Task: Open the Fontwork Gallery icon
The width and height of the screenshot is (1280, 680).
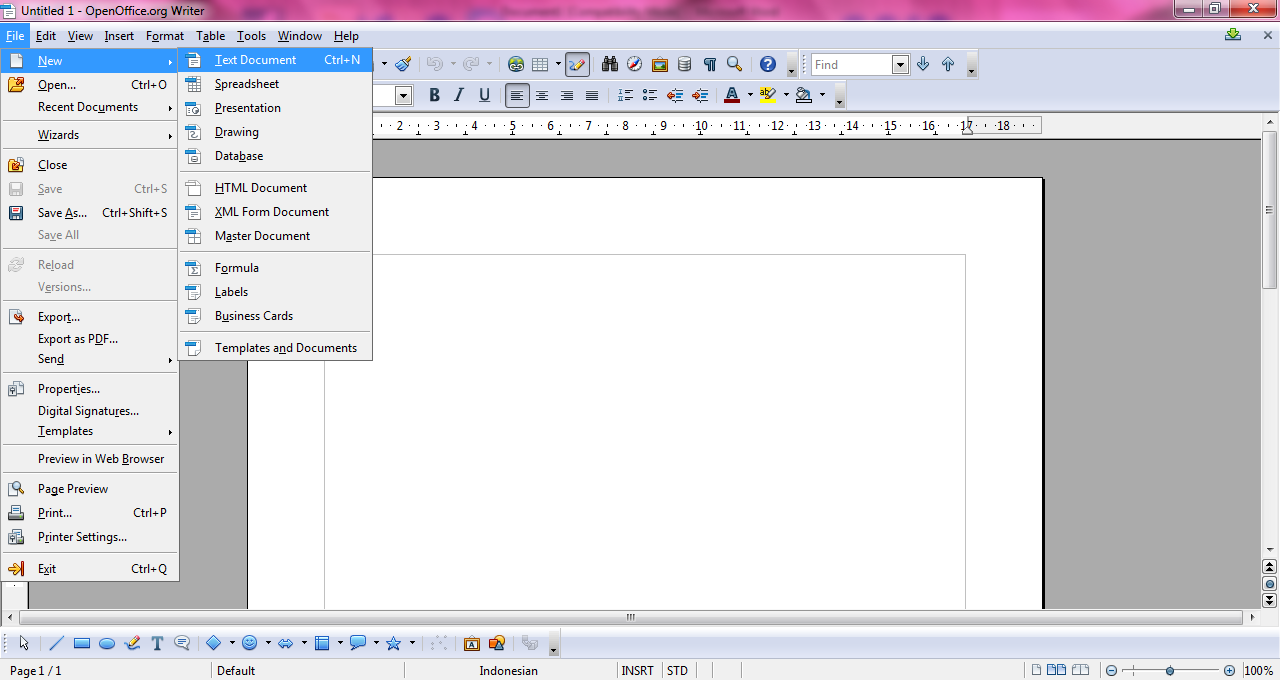Action: click(470, 643)
